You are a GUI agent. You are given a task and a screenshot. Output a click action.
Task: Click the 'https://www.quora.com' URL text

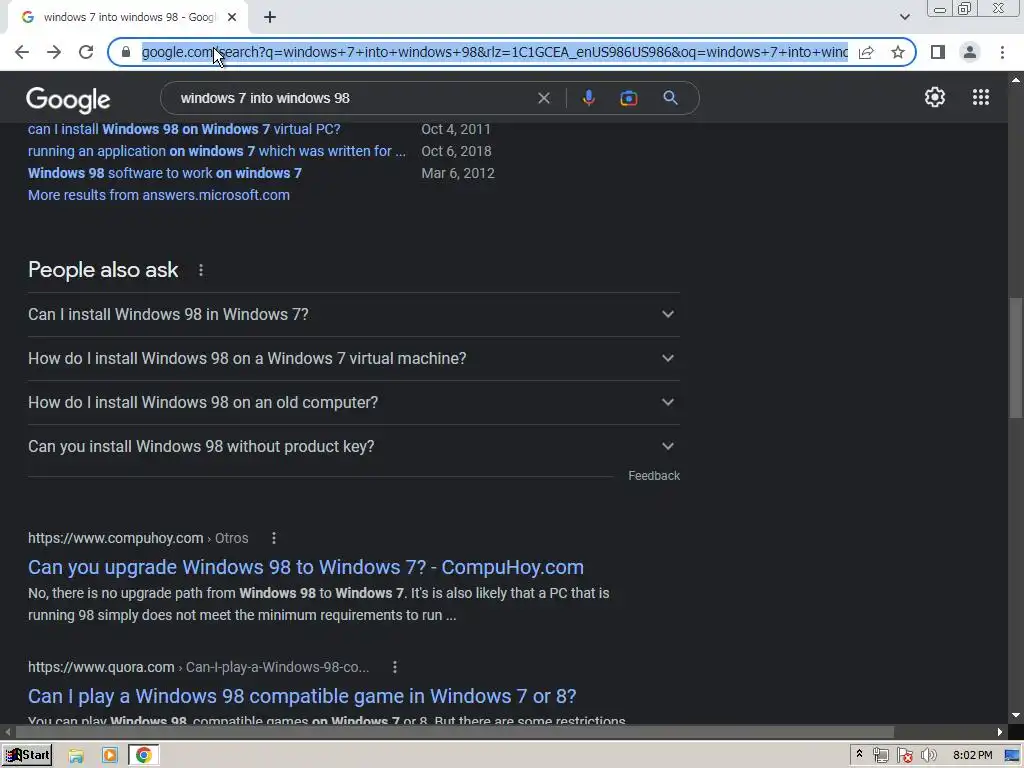[x=101, y=667]
